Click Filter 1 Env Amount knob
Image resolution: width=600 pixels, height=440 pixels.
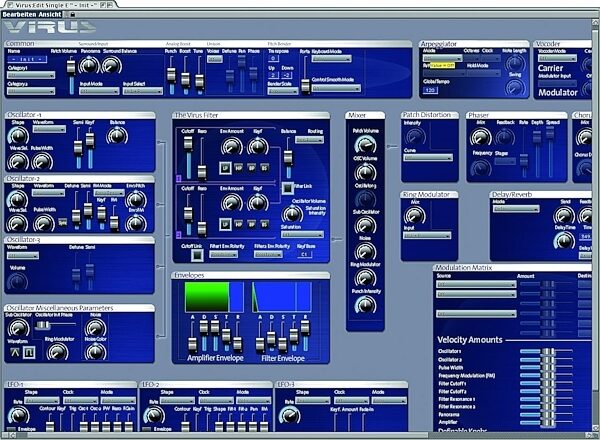(x=232, y=147)
